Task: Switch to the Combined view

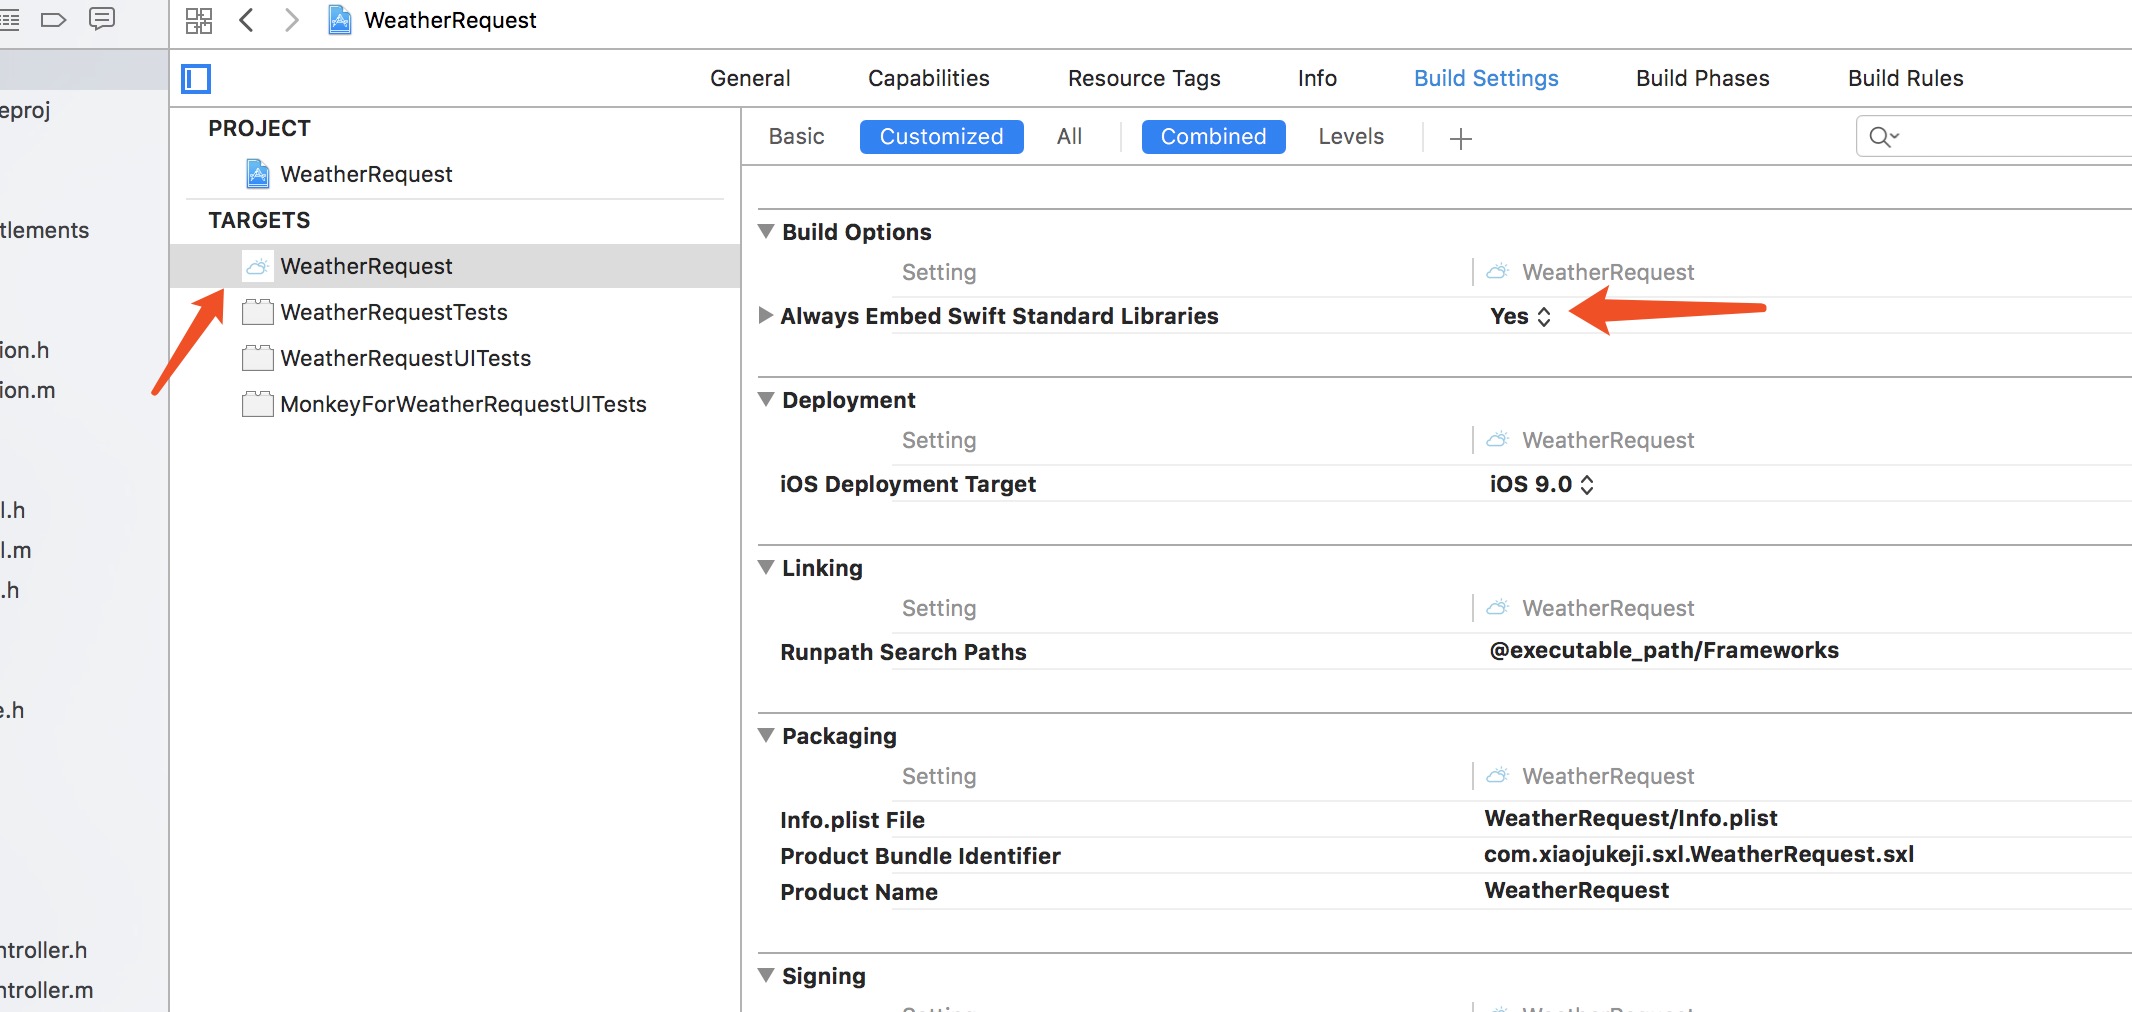Action: coord(1213,137)
